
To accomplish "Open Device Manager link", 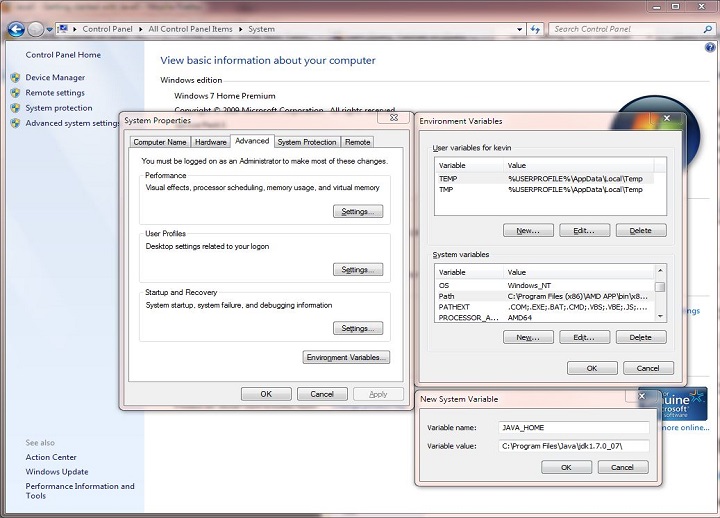I will (x=55, y=78).
